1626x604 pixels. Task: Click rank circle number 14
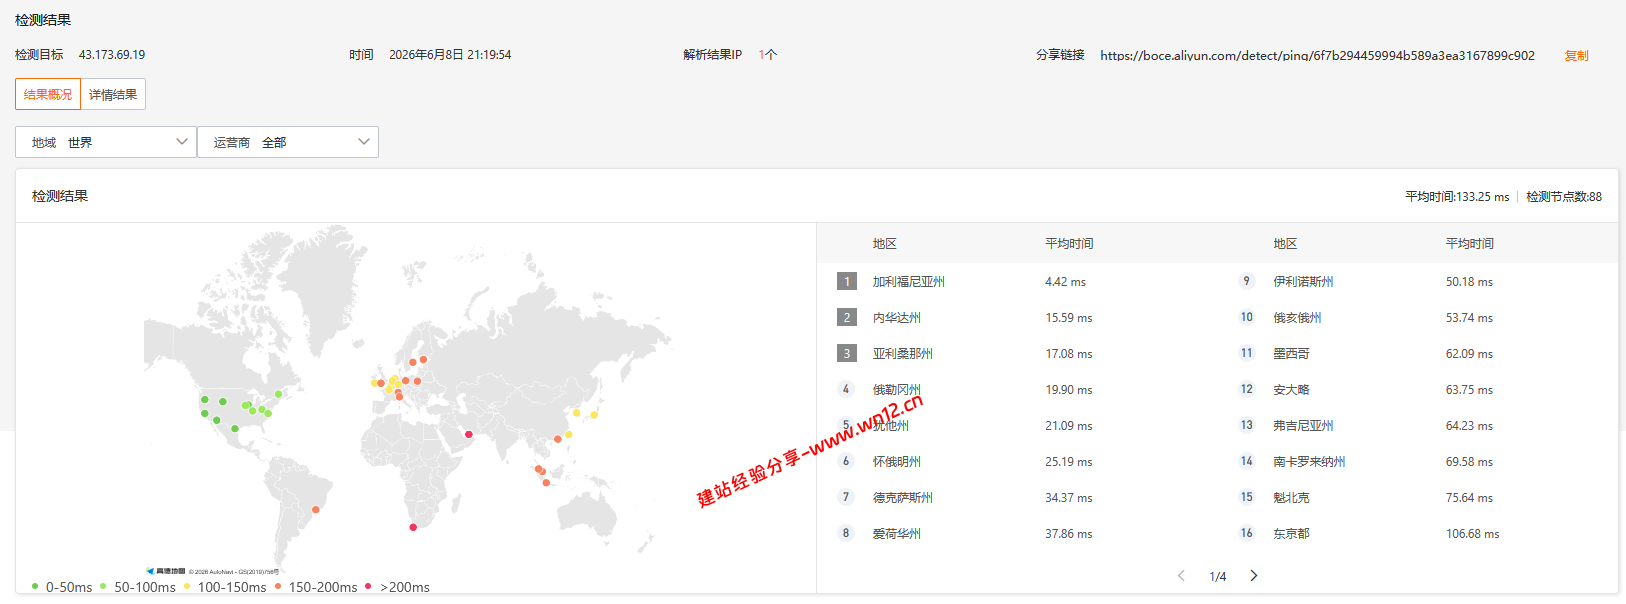(1246, 461)
